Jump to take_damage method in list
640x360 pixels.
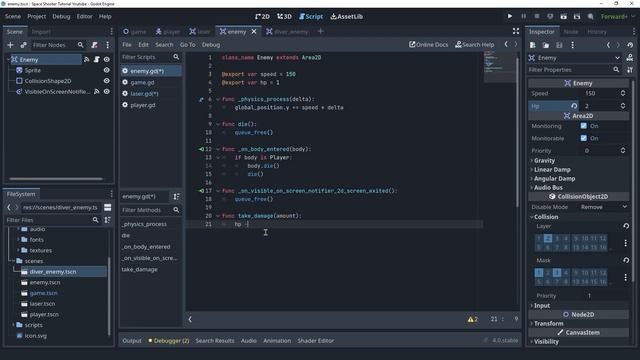tap(140, 269)
